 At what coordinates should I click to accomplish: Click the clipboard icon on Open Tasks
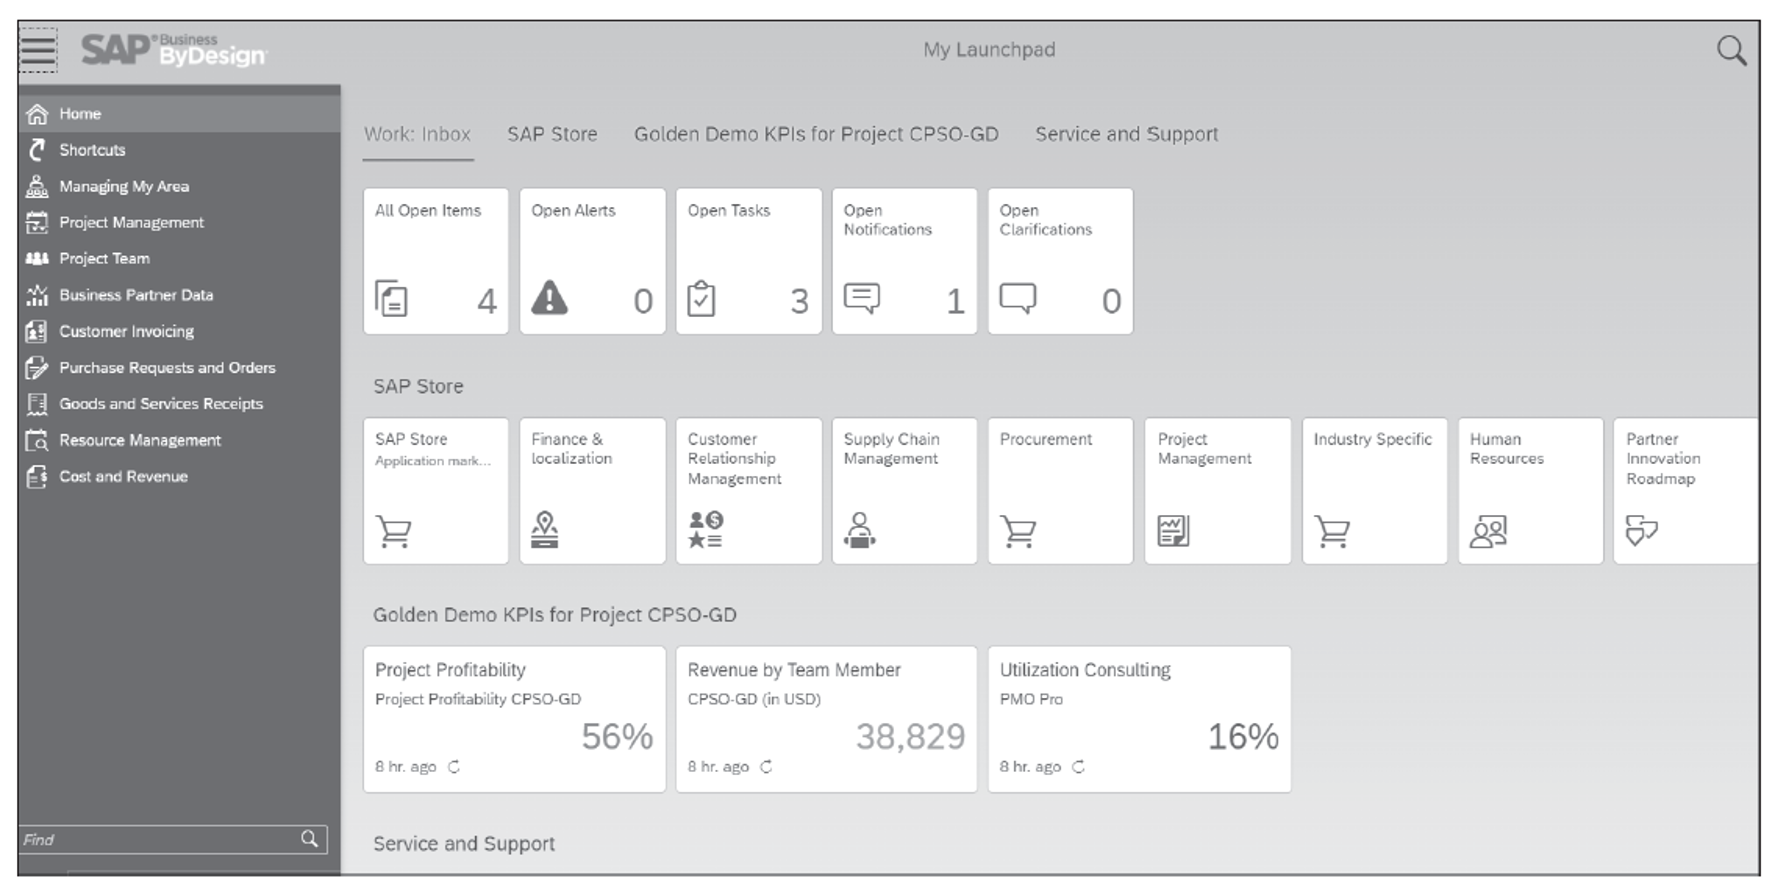(x=701, y=298)
